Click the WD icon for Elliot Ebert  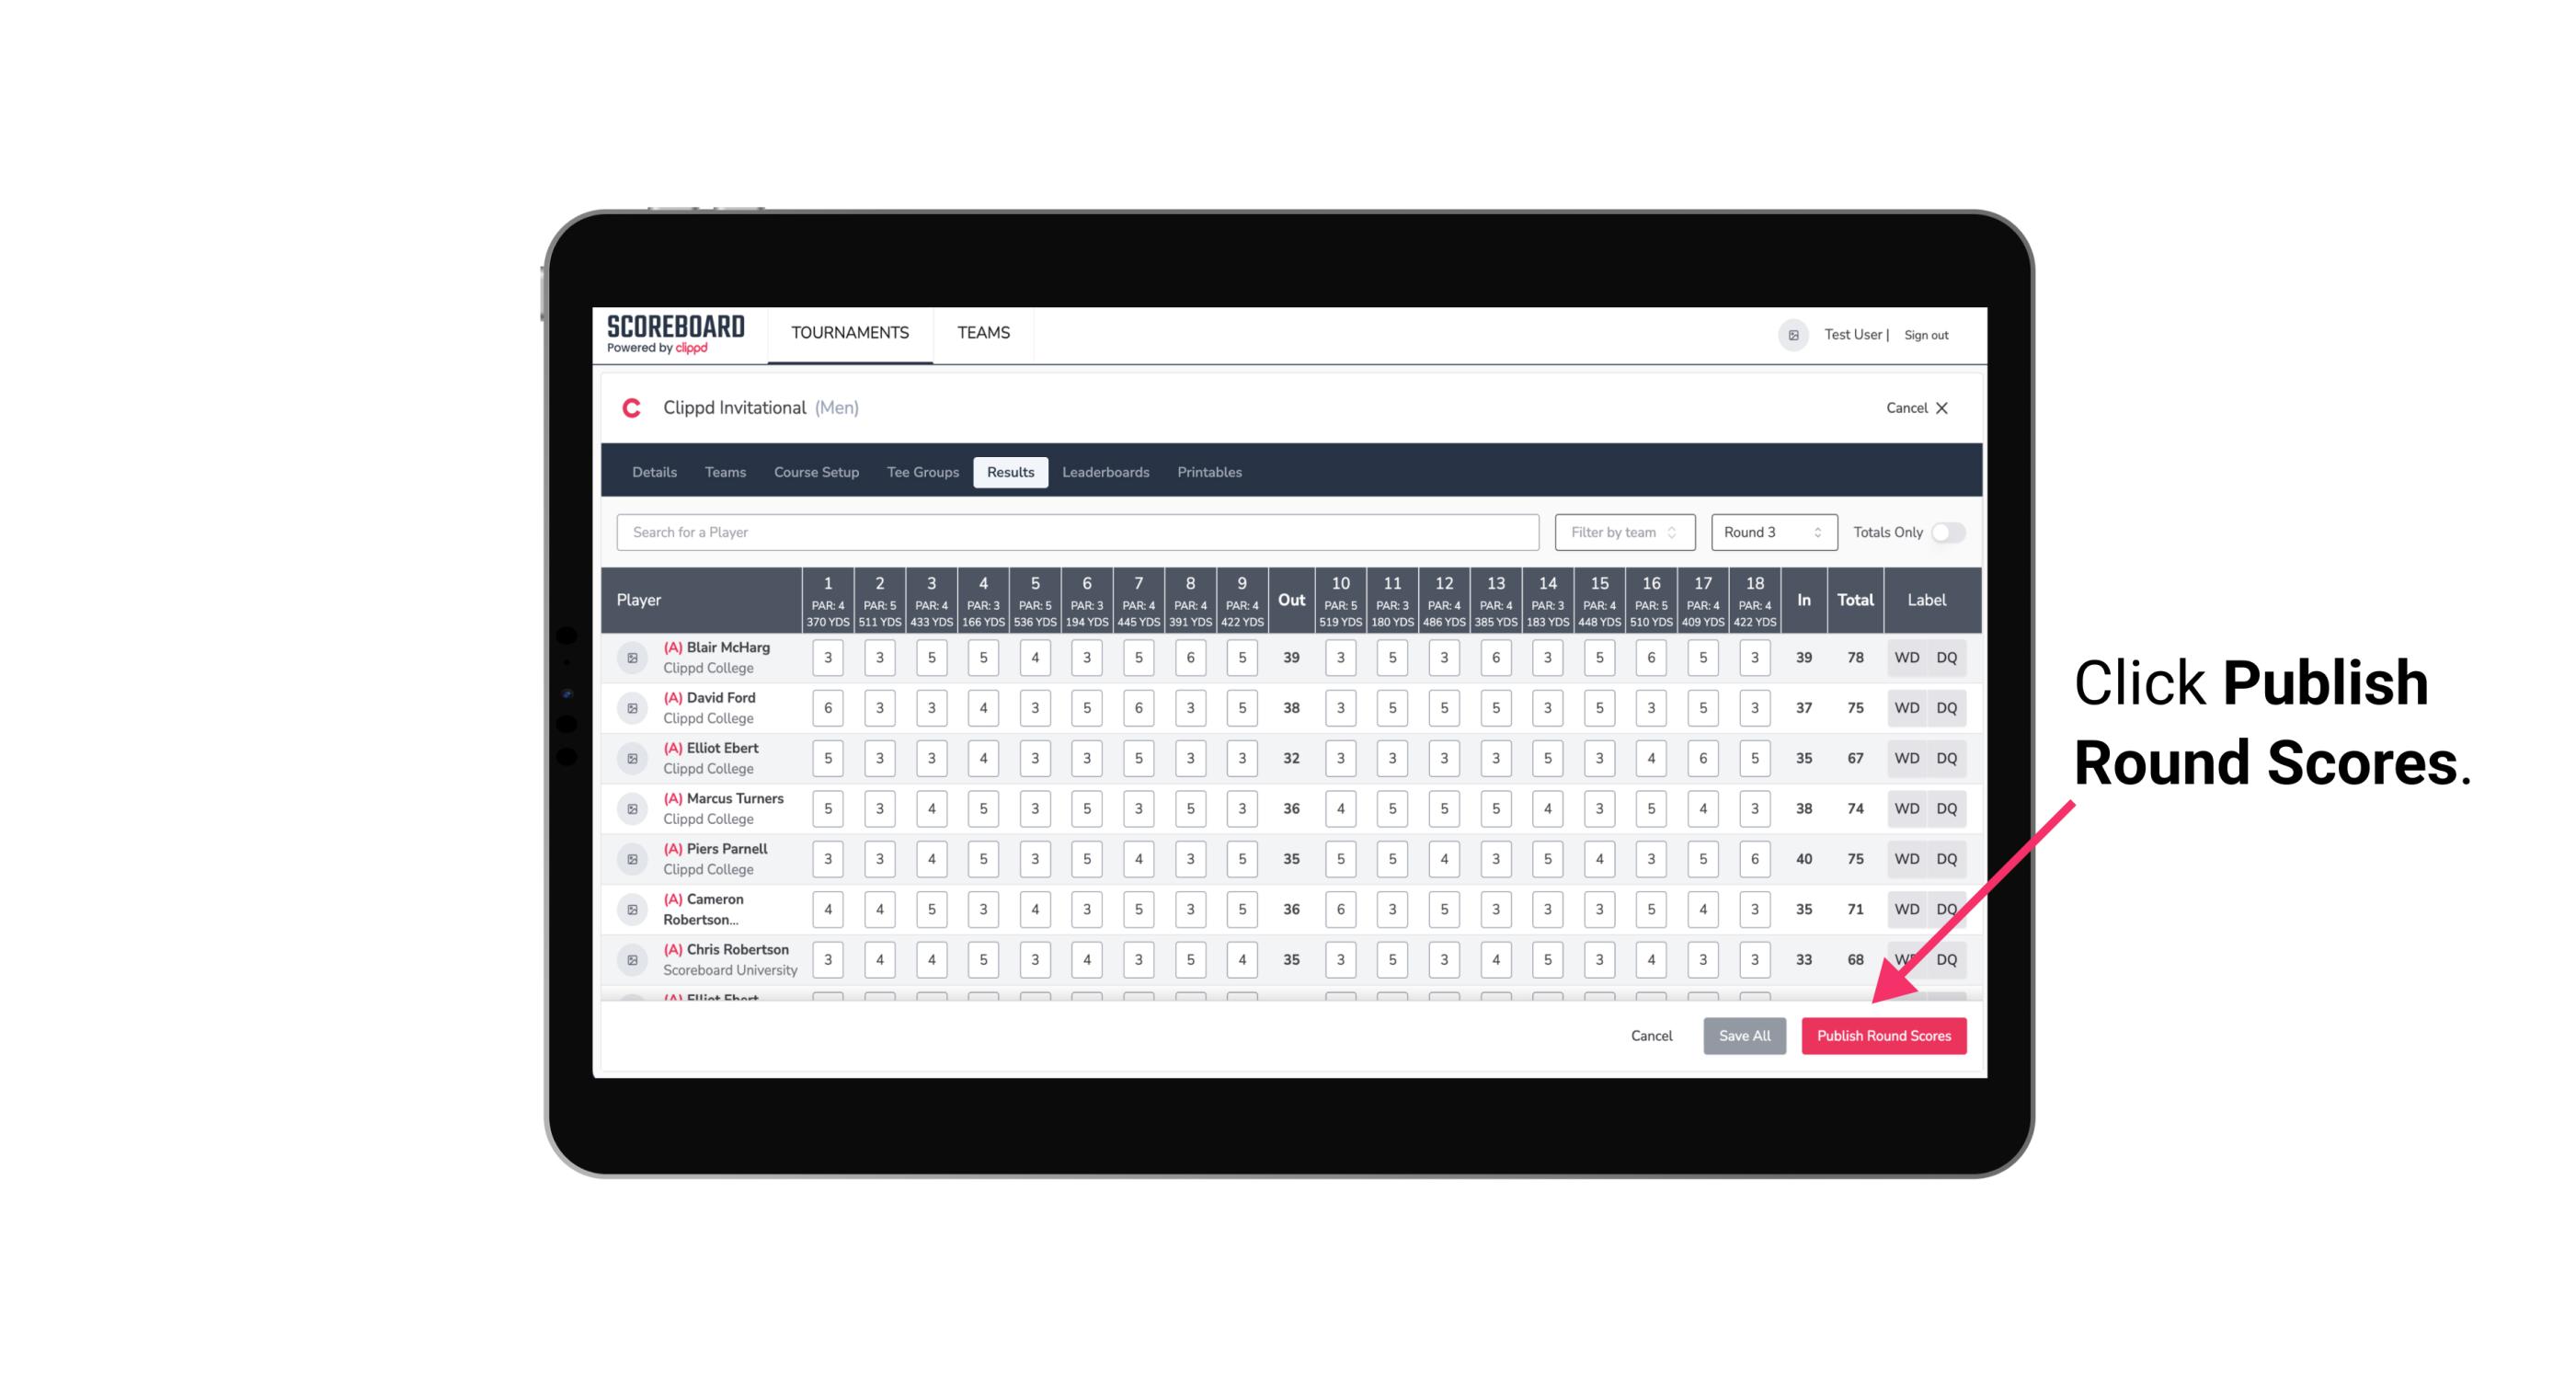[1906, 758]
